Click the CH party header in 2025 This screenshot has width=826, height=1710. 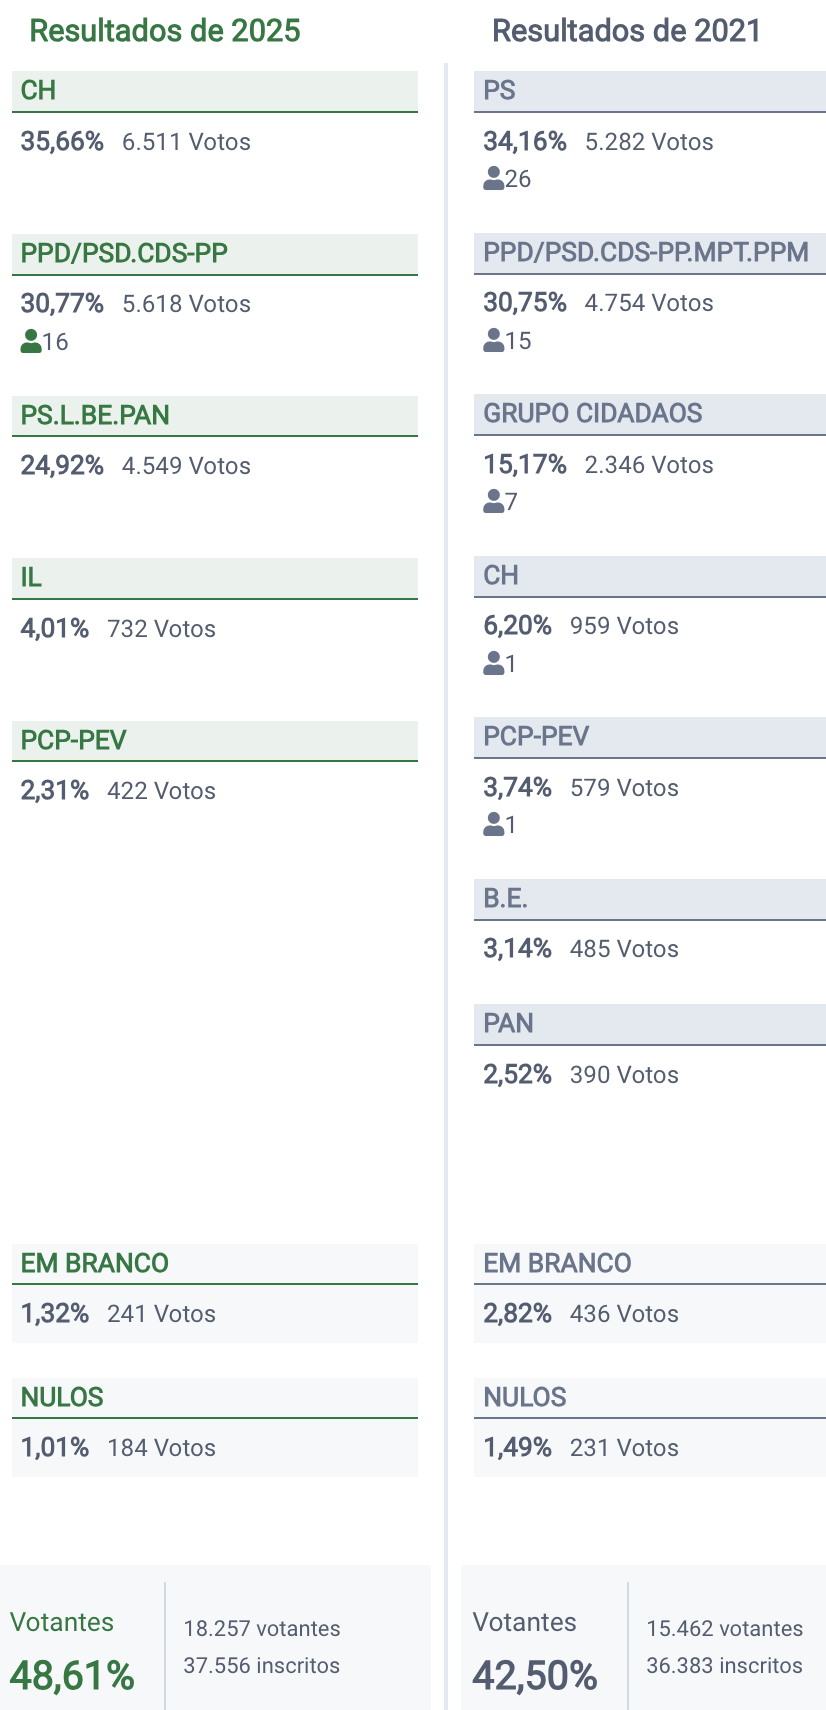click(214, 91)
